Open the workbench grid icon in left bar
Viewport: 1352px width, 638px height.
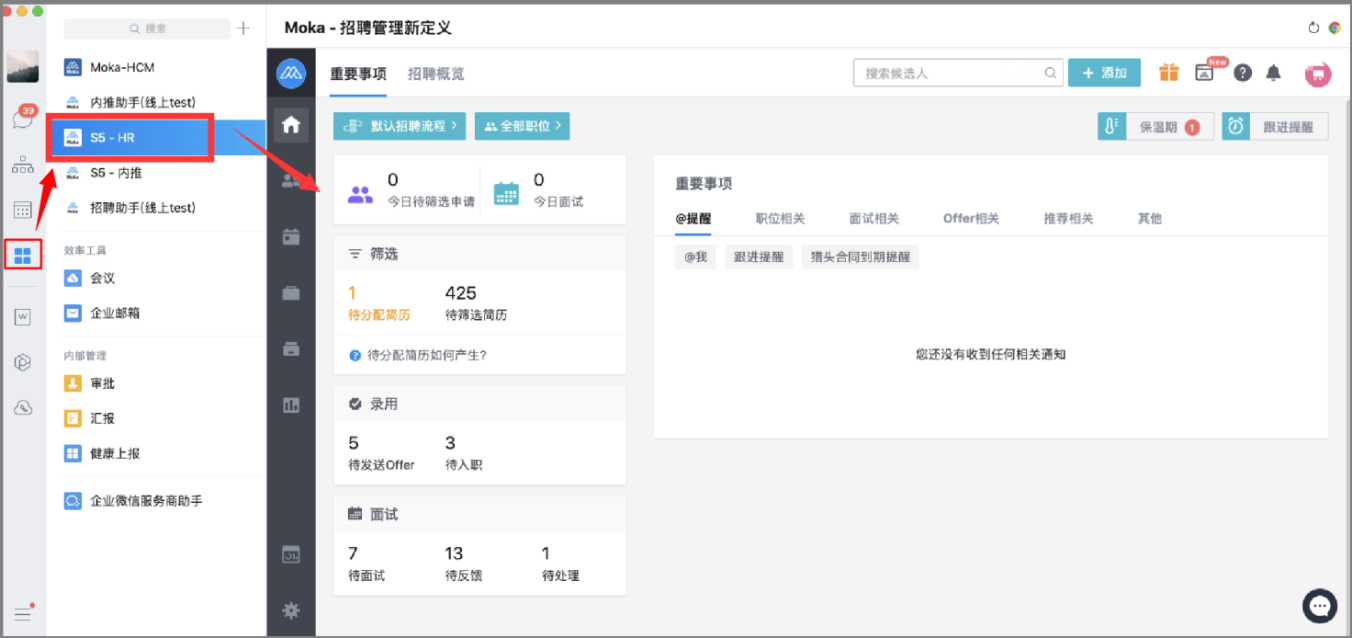(23, 255)
